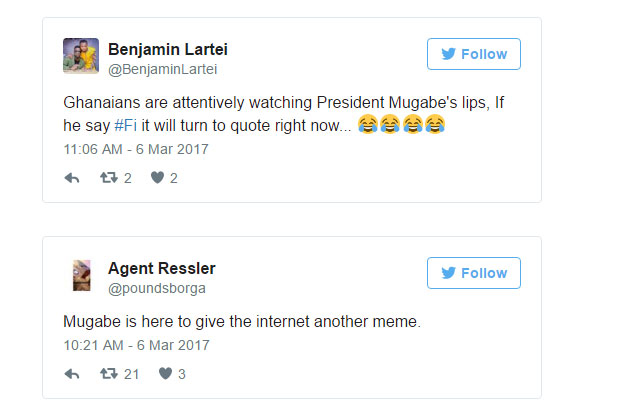
Task: Open the @BenjaminLartei handle link
Action: click(162, 69)
